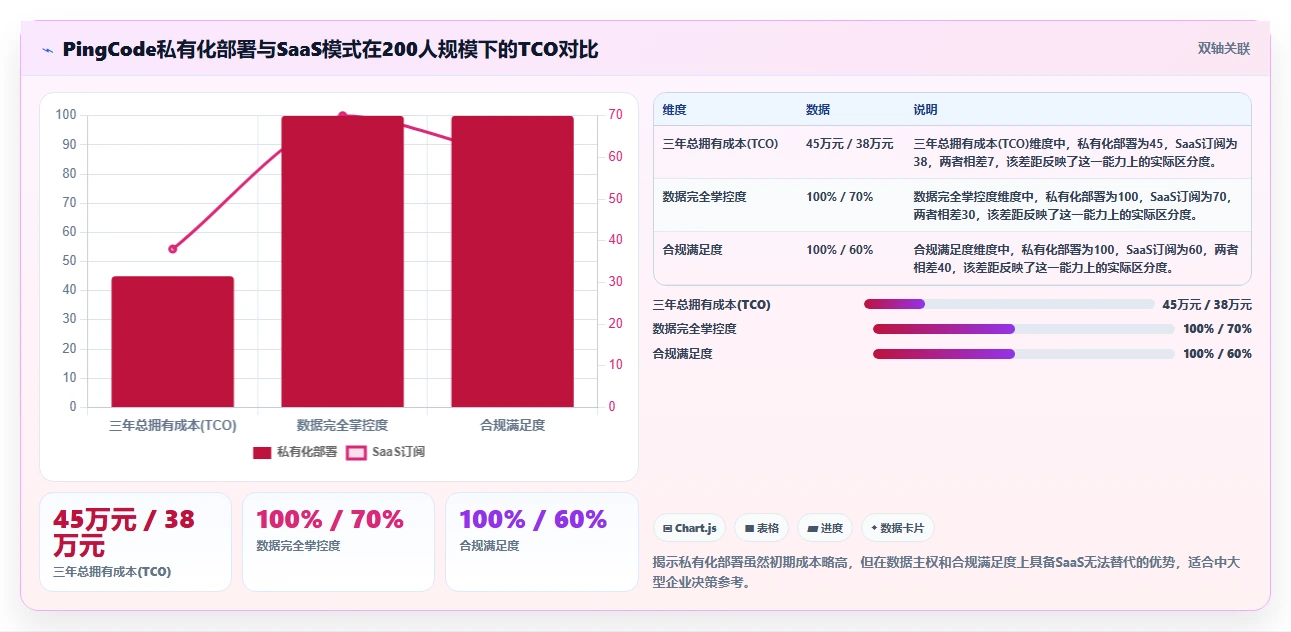Click the 数据完全掌控度 bar in chart
This screenshot has height=632, width=1291.
tap(342, 261)
